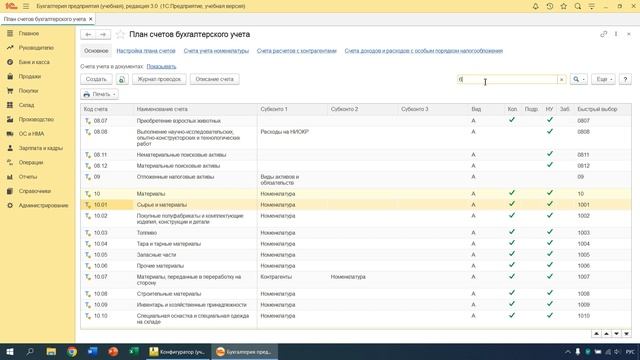Open Счета доходов и расходов link
This screenshot has height=360, width=640.
(x=424, y=51)
